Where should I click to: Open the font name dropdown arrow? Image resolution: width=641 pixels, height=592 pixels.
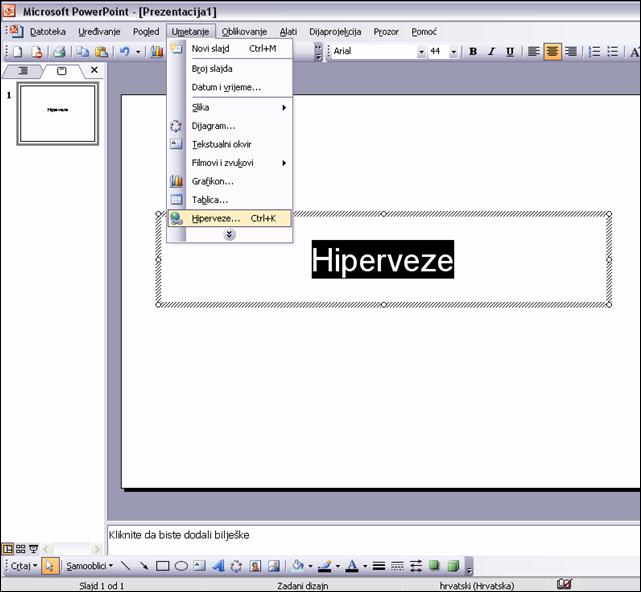pyautogui.click(x=421, y=52)
